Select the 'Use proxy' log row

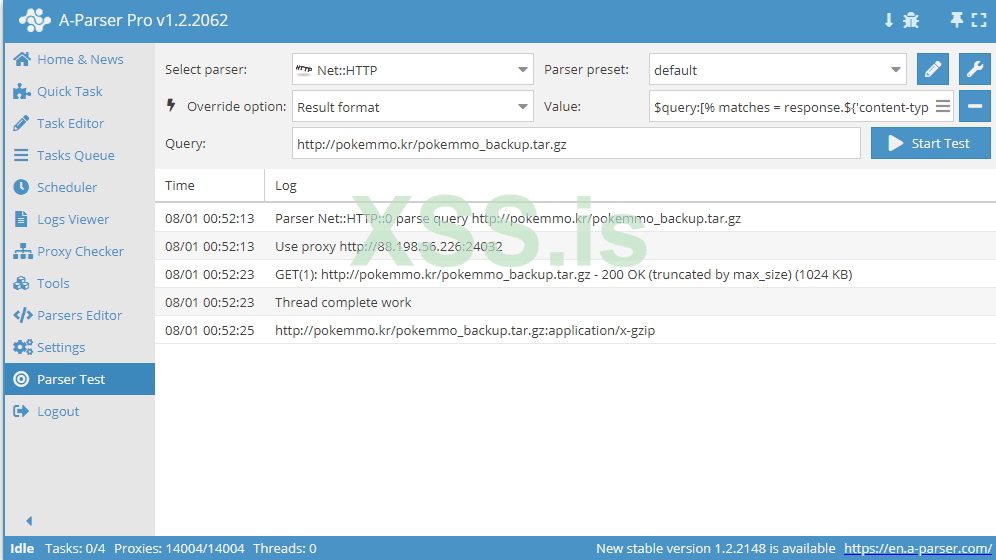(x=575, y=246)
